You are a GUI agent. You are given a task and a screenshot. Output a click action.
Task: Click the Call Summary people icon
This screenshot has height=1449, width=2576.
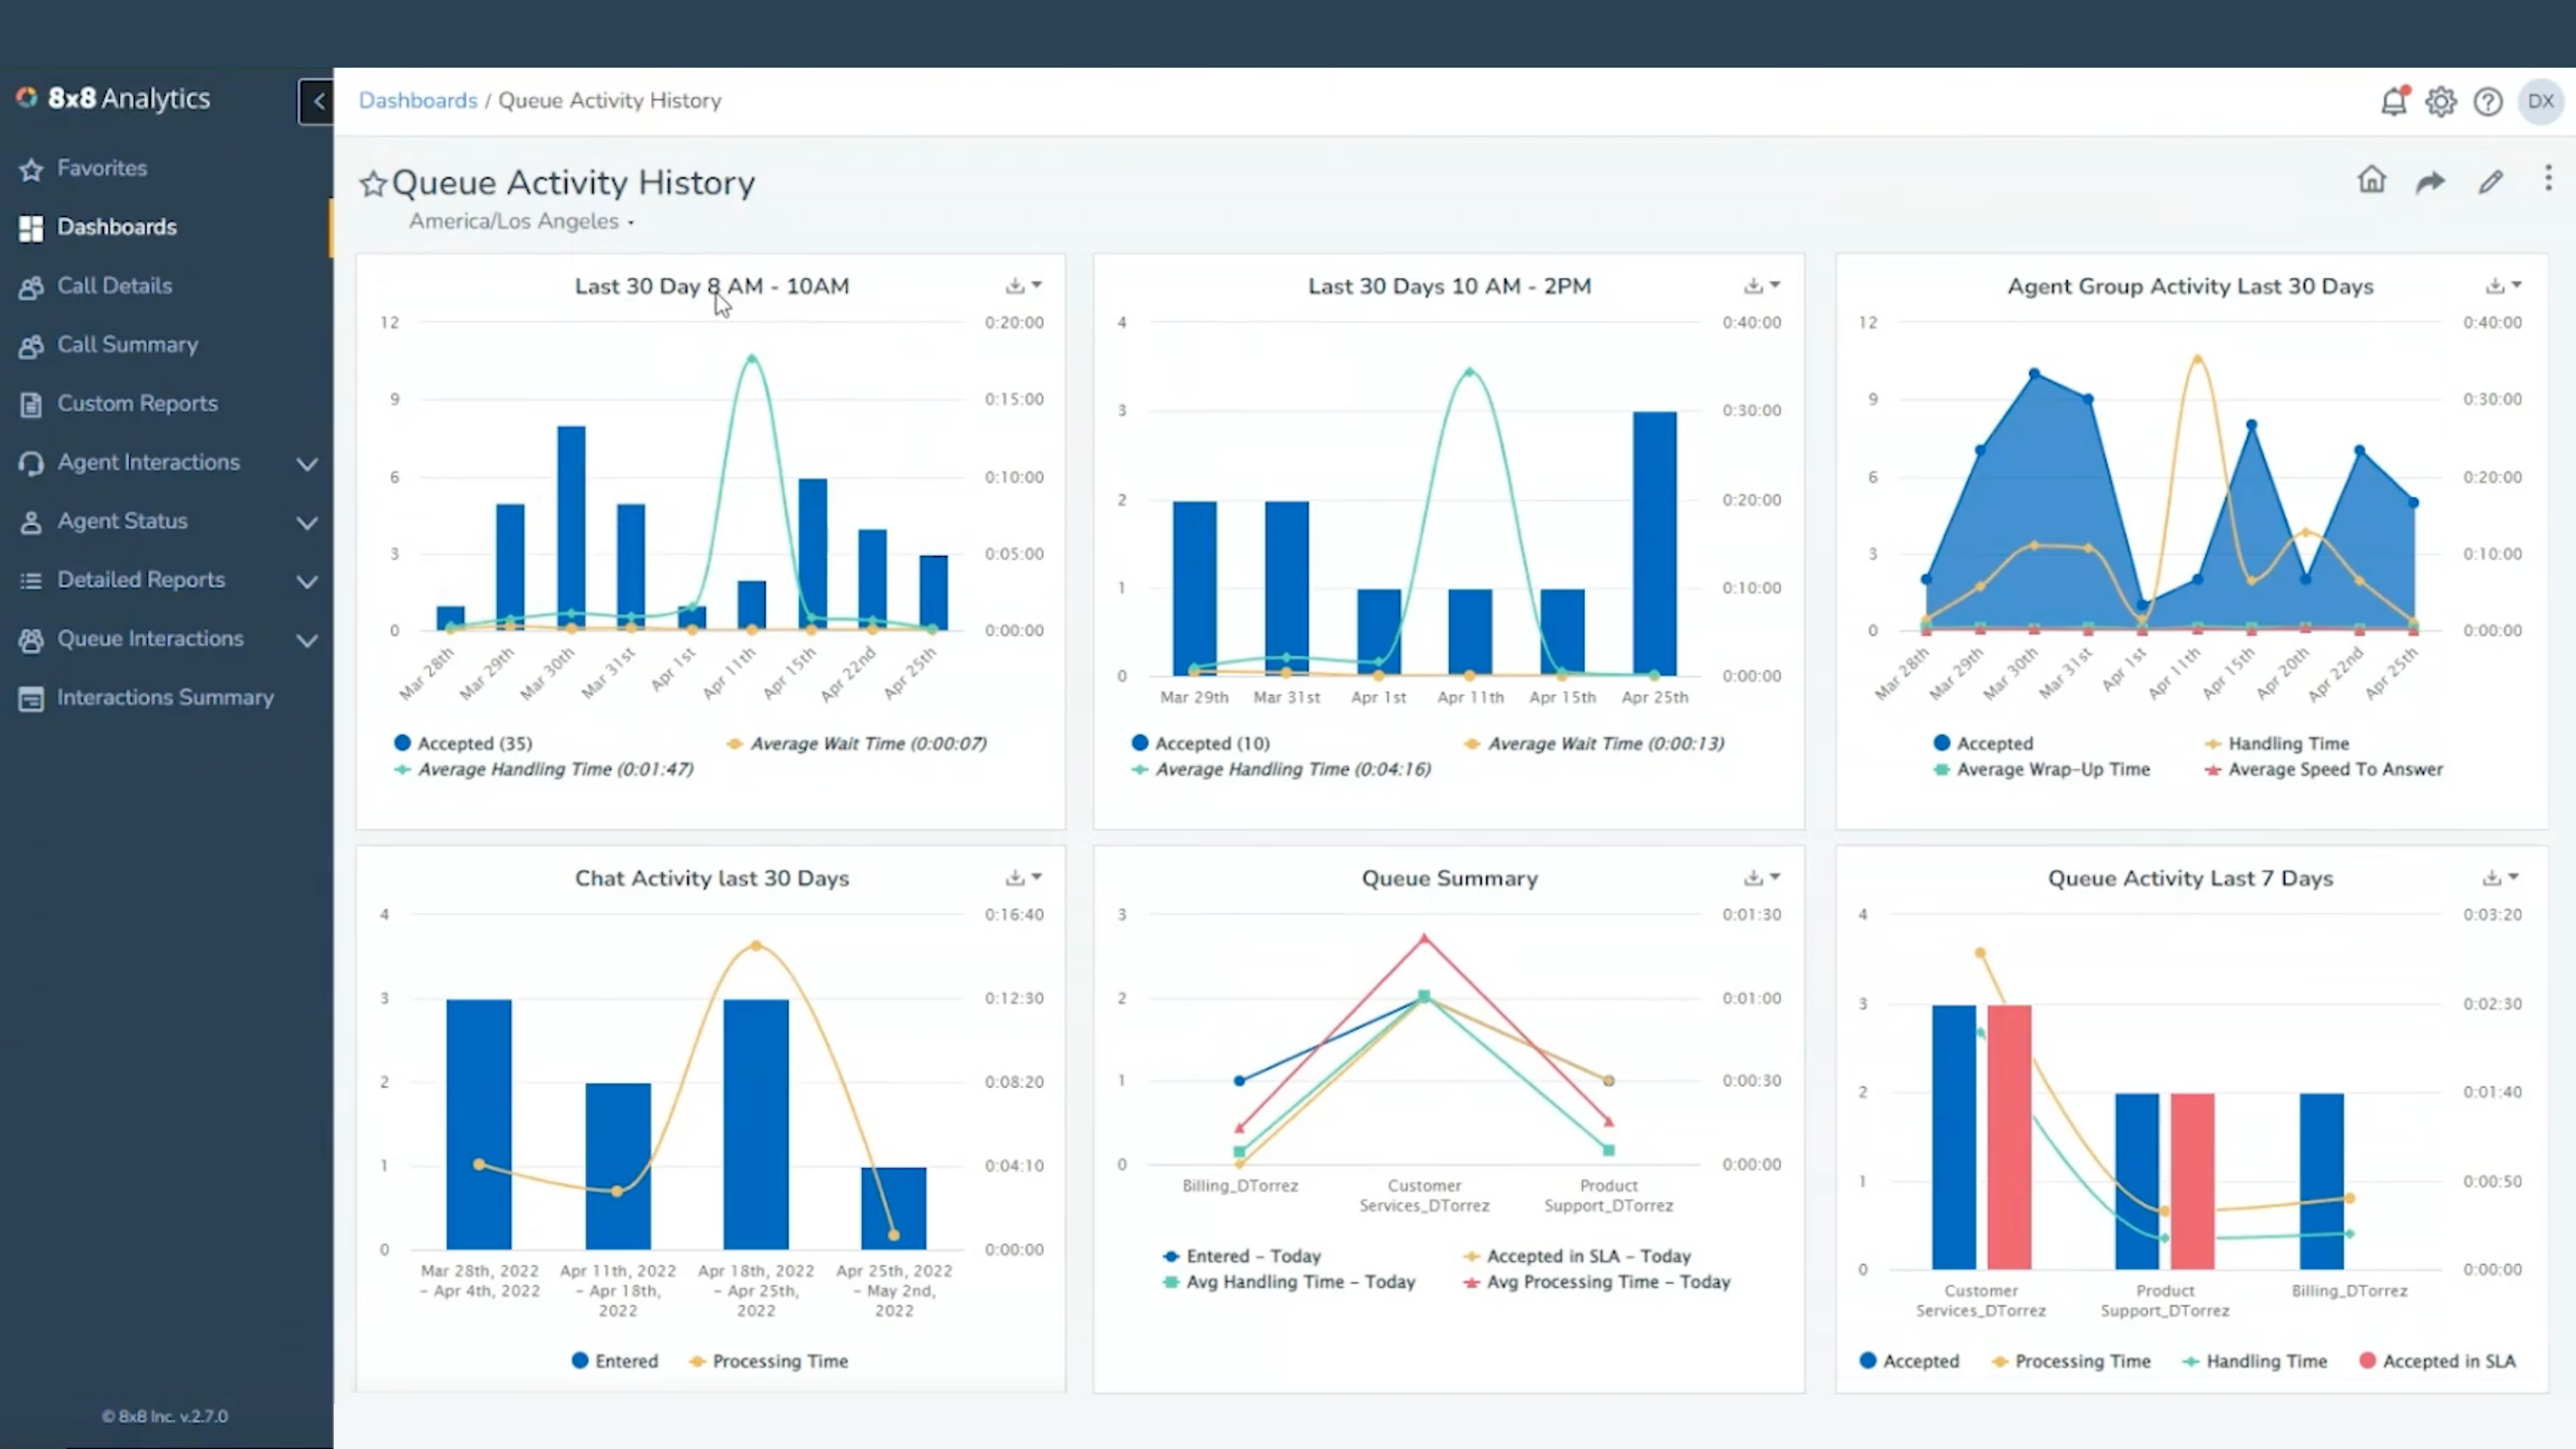[x=31, y=346]
